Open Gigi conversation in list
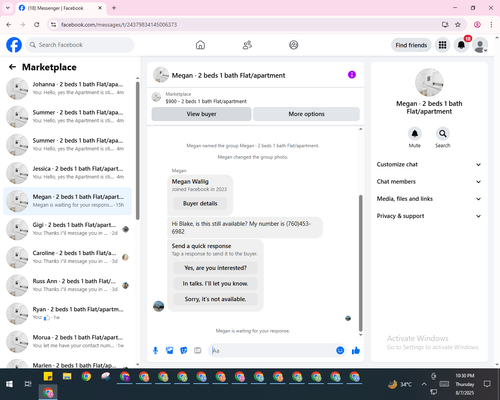Image resolution: width=500 pixels, height=400 pixels. tap(67, 229)
